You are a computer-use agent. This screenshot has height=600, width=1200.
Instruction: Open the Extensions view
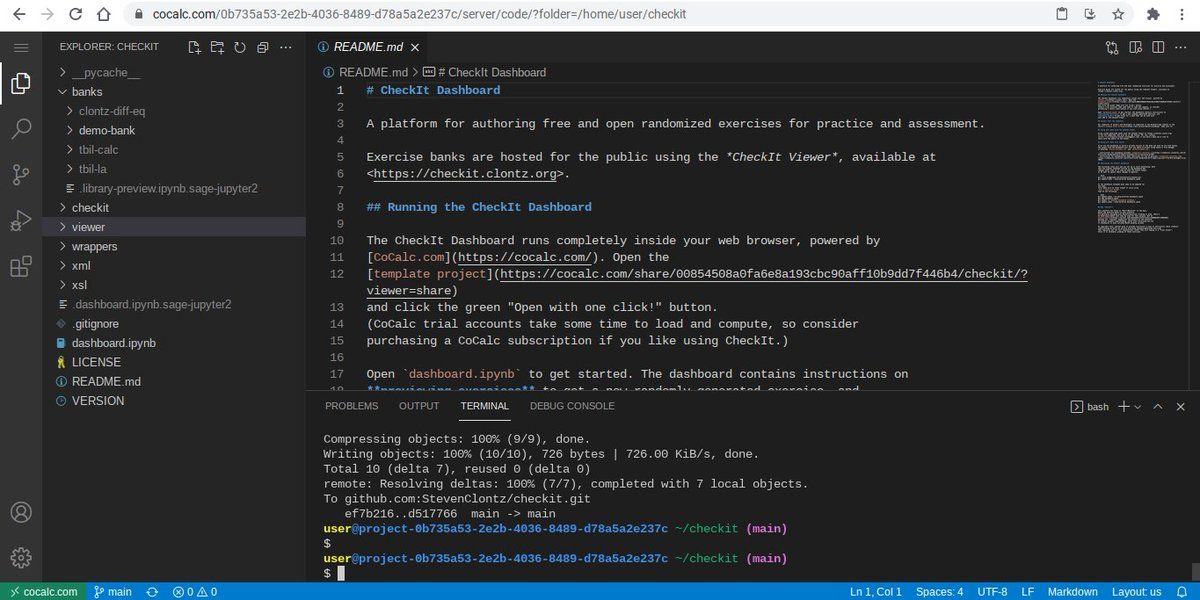[x=21, y=267]
